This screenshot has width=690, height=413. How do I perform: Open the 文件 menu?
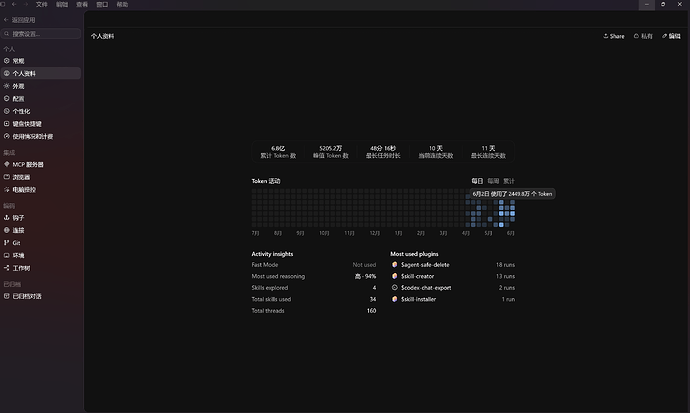41,4
